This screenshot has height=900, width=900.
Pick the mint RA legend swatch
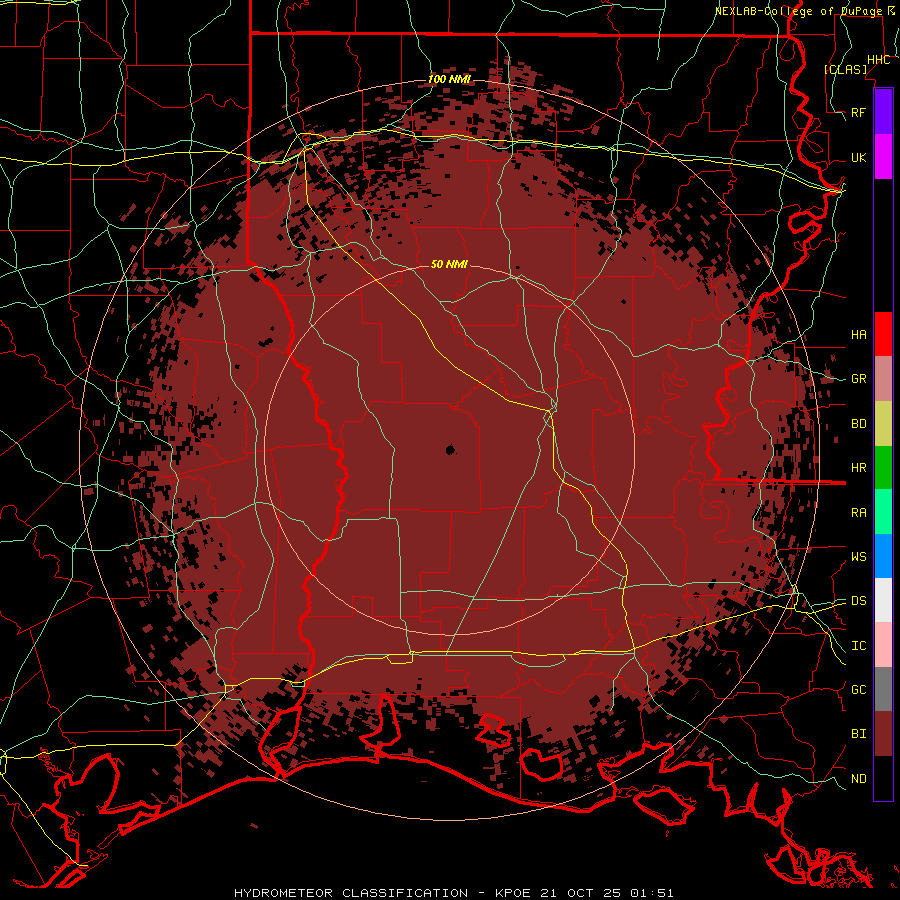pyautogui.click(x=883, y=512)
